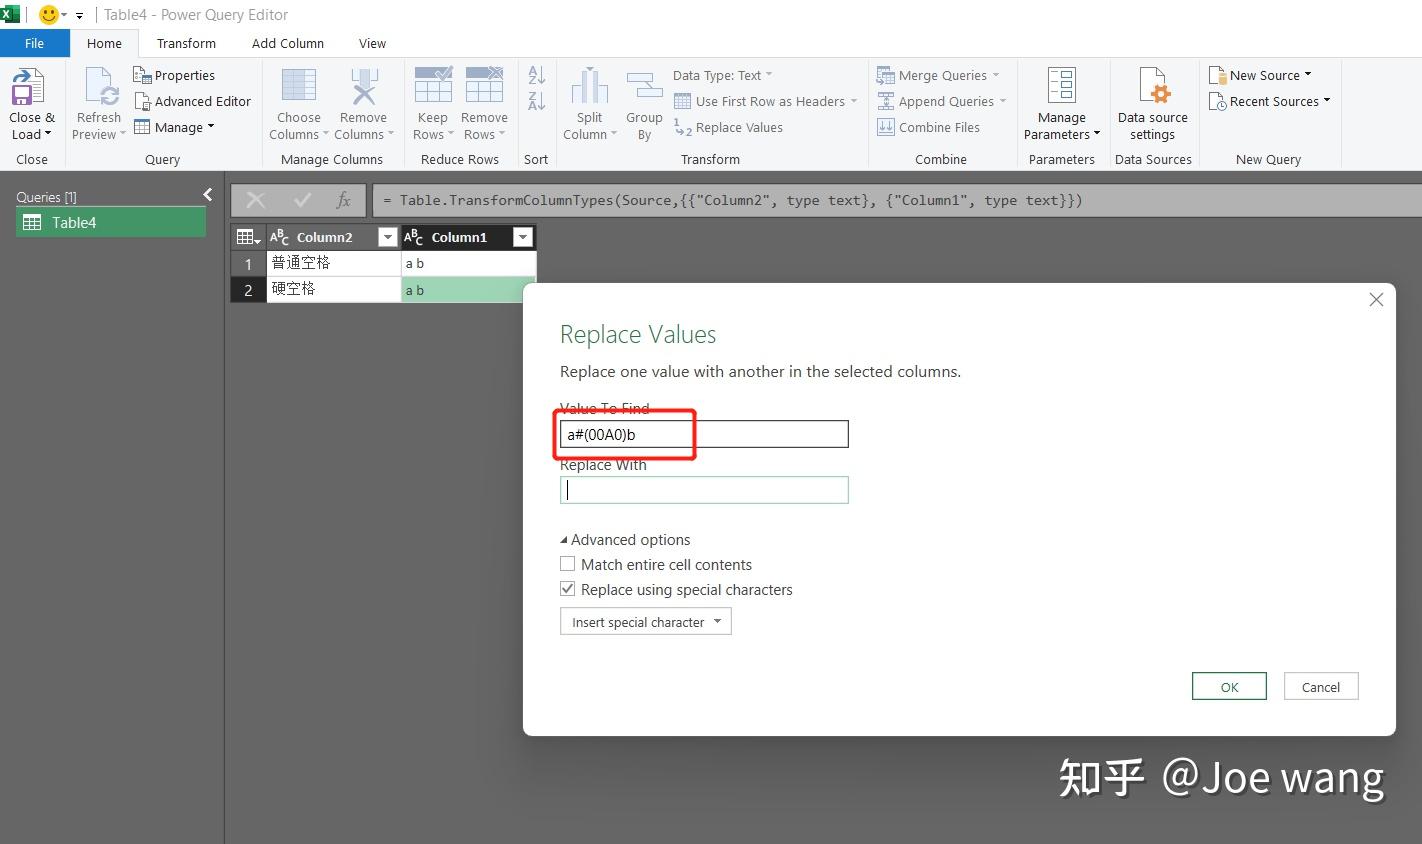Click the Replace With input field
The height and width of the screenshot is (844, 1422).
pos(704,489)
